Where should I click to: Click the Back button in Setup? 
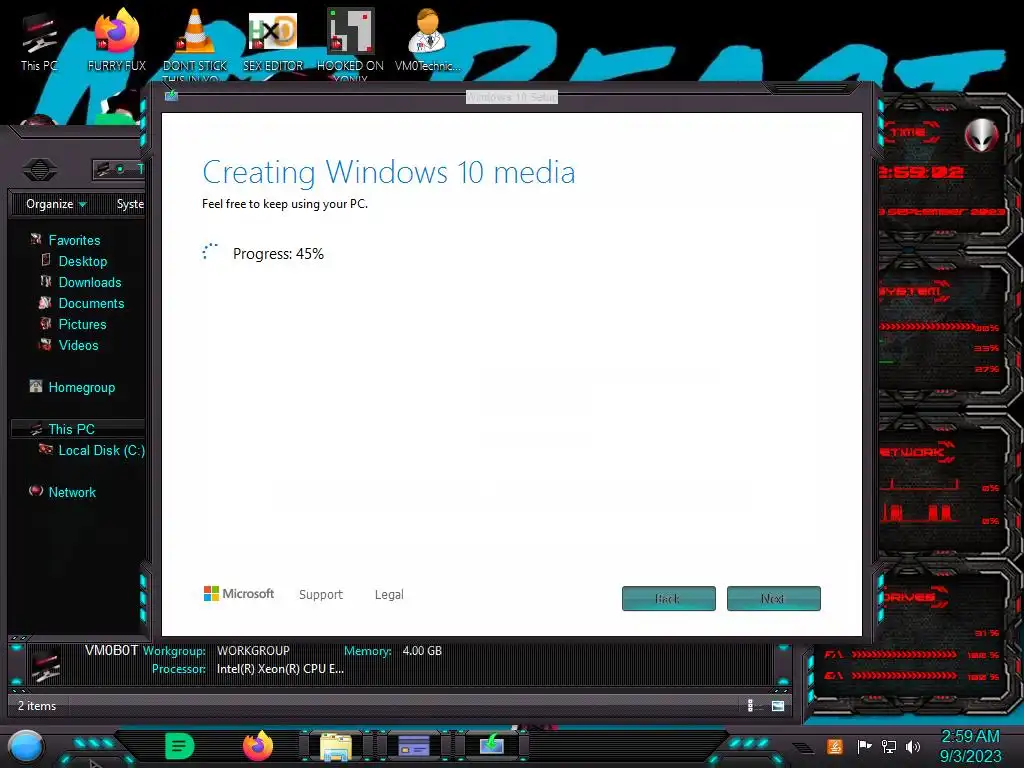click(668, 598)
